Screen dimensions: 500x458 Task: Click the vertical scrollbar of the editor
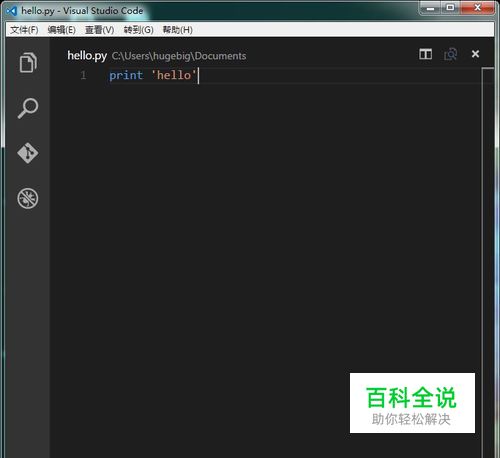coord(488,262)
